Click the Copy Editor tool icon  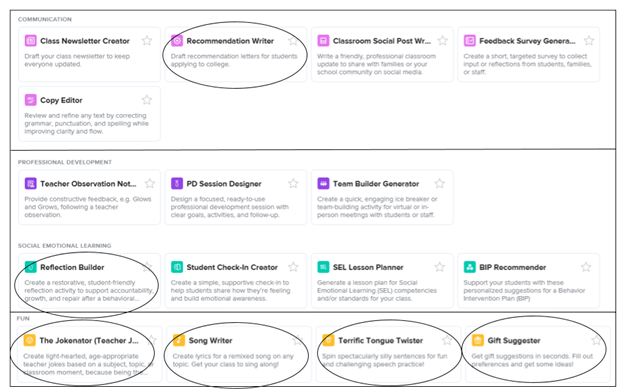point(30,100)
